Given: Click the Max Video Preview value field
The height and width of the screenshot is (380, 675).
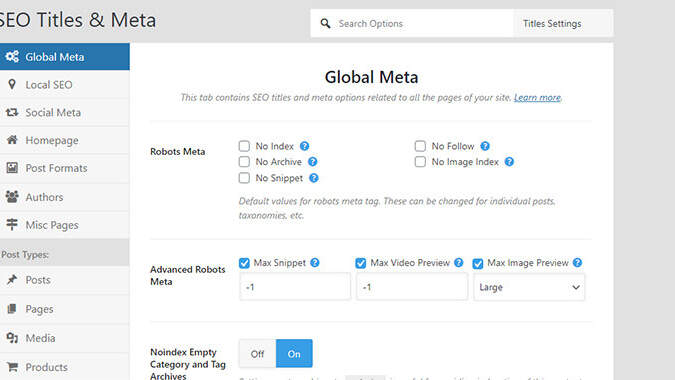Looking at the screenshot, I should (x=412, y=287).
